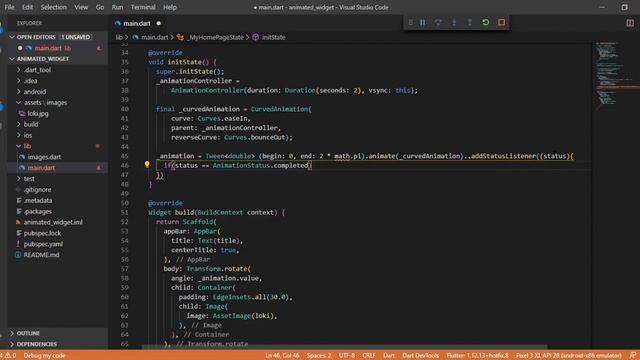
Task: Click the unsaved dot on main.dart tab
Action: pos(159,24)
